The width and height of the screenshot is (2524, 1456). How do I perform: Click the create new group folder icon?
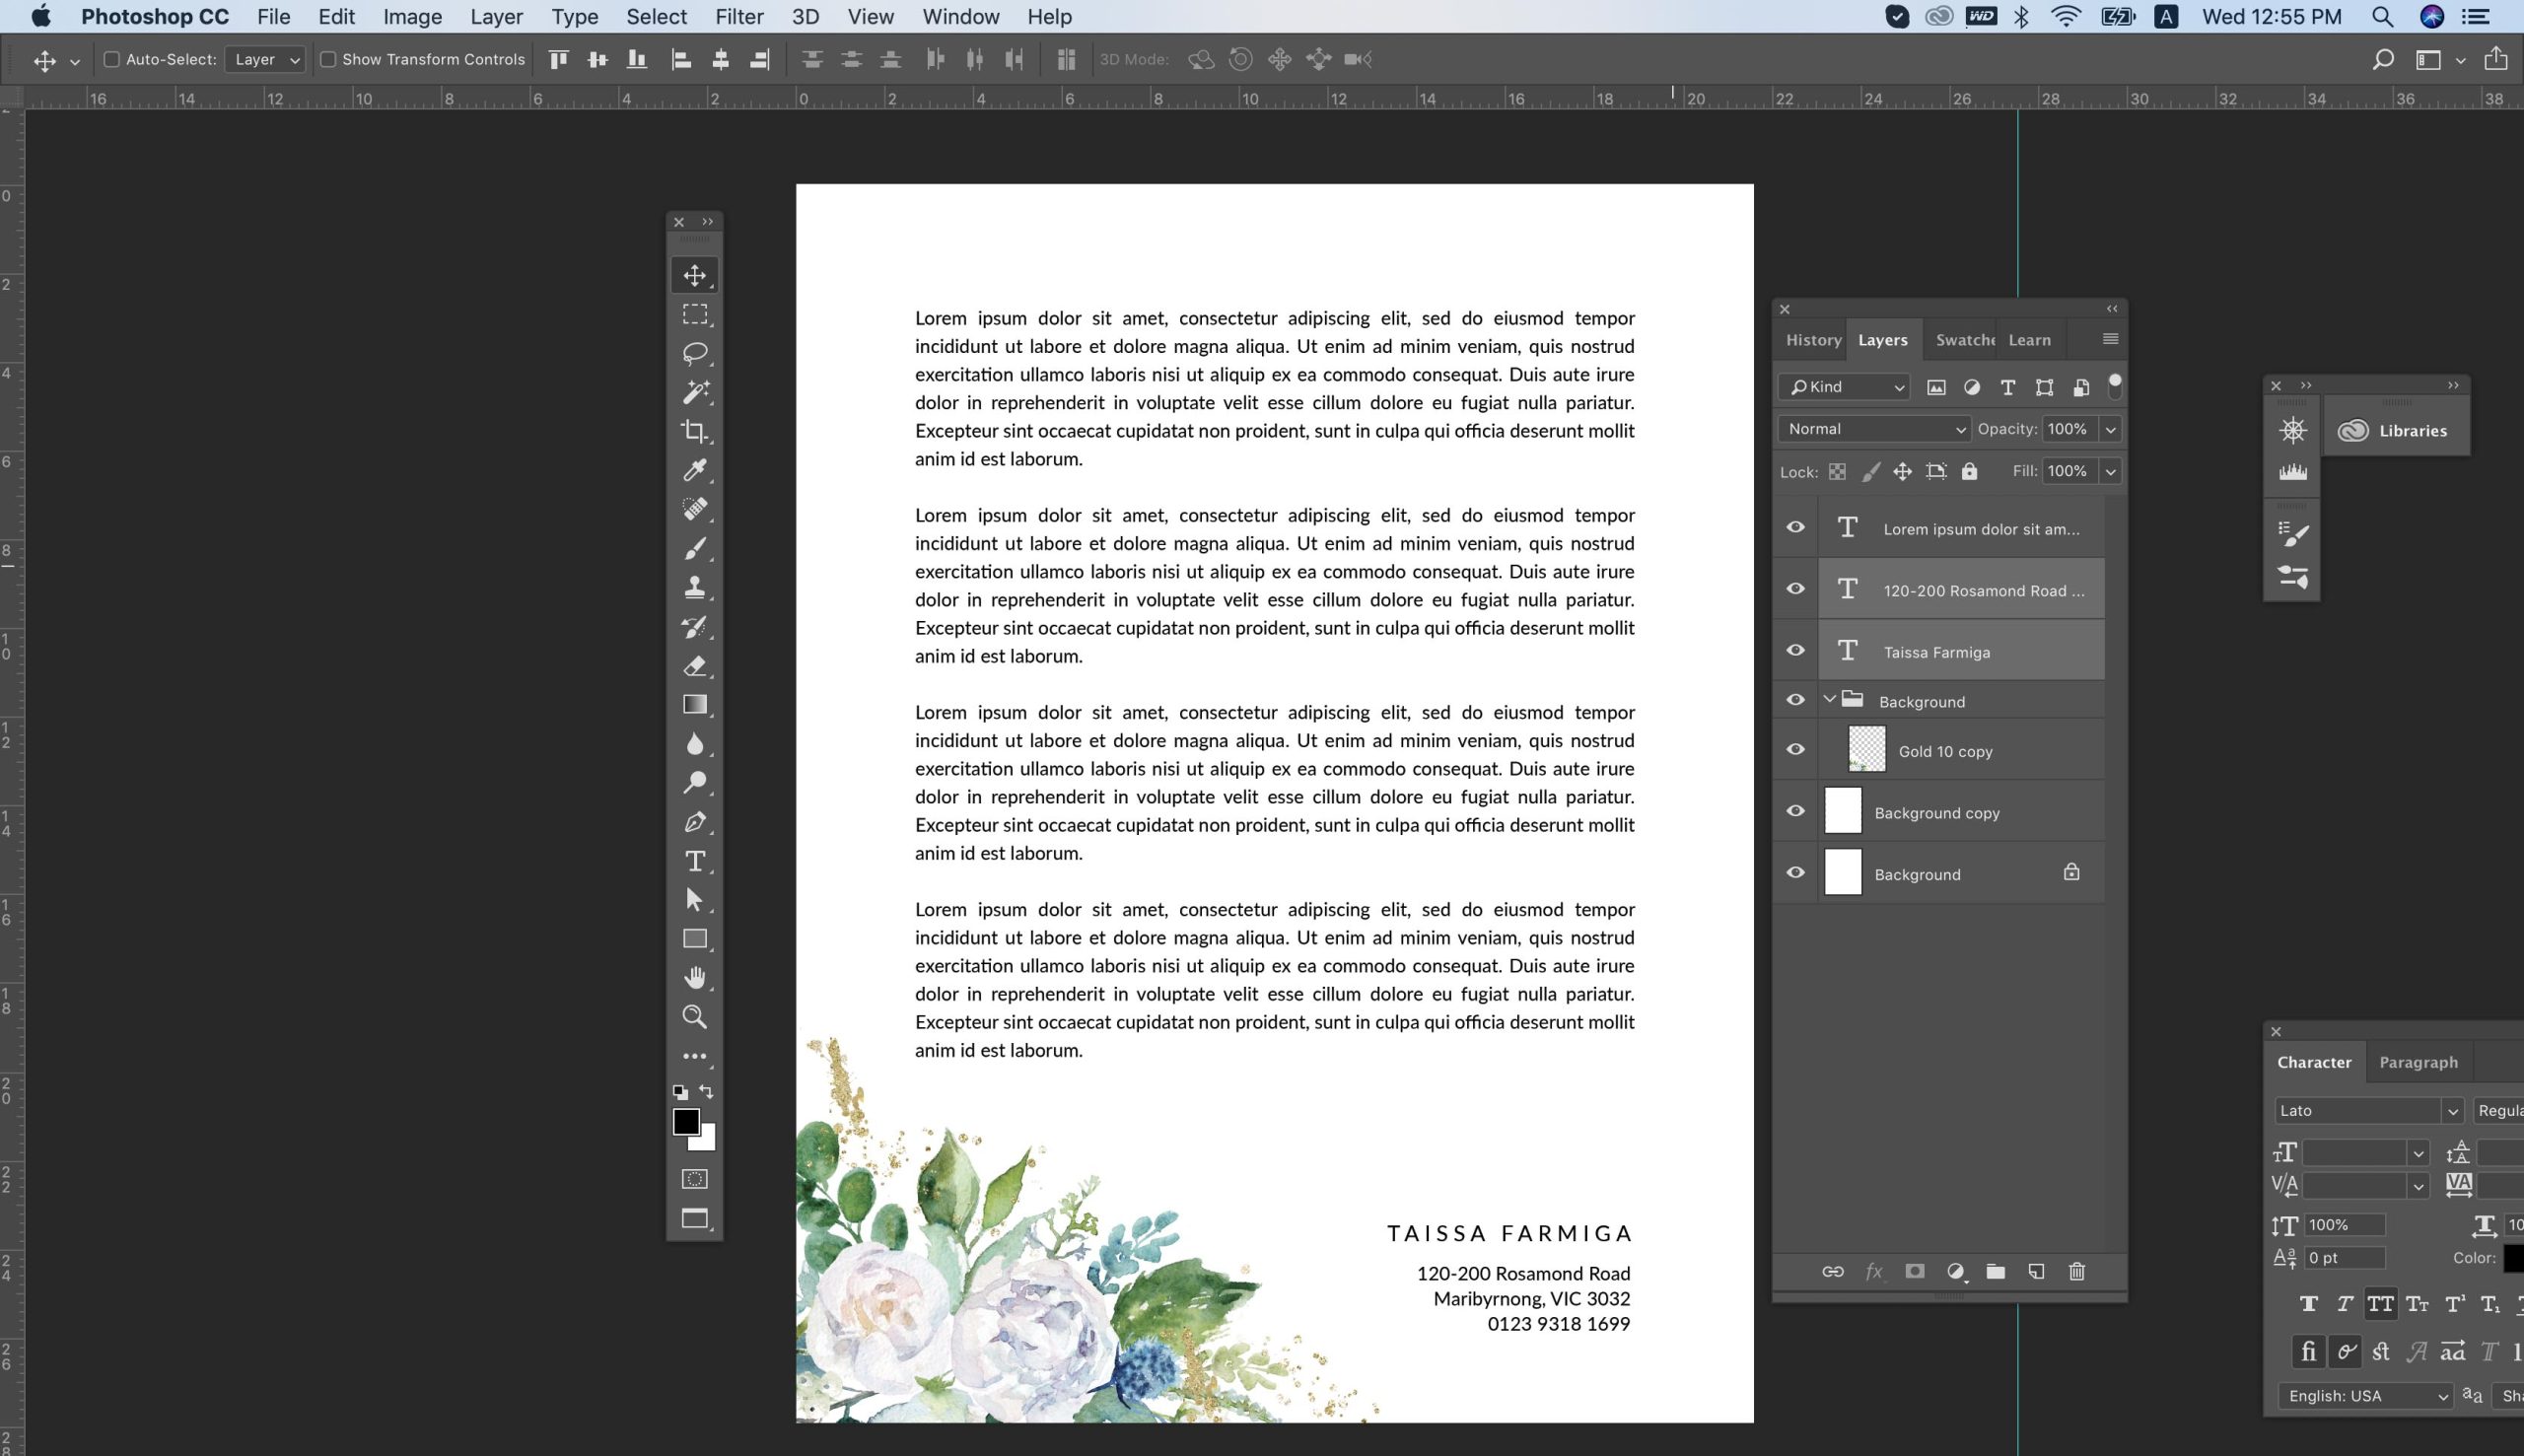[1995, 1271]
